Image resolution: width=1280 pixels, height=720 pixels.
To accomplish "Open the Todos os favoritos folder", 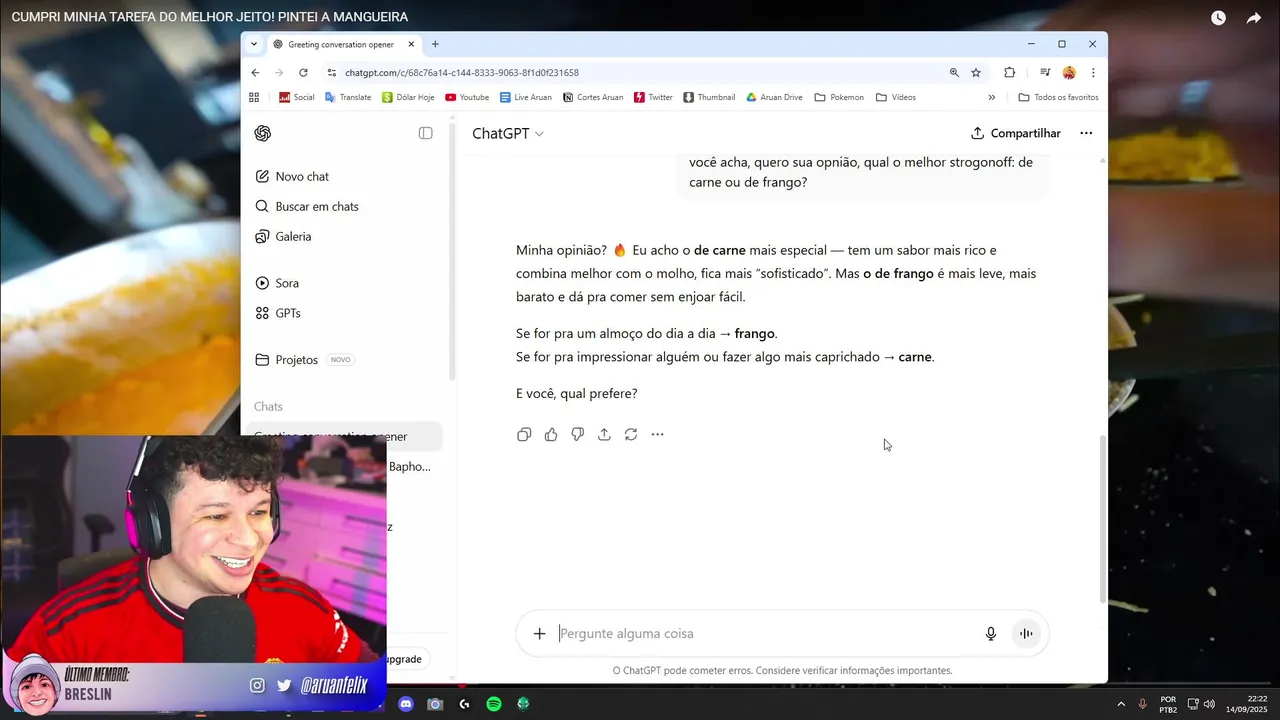I will point(1058,97).
